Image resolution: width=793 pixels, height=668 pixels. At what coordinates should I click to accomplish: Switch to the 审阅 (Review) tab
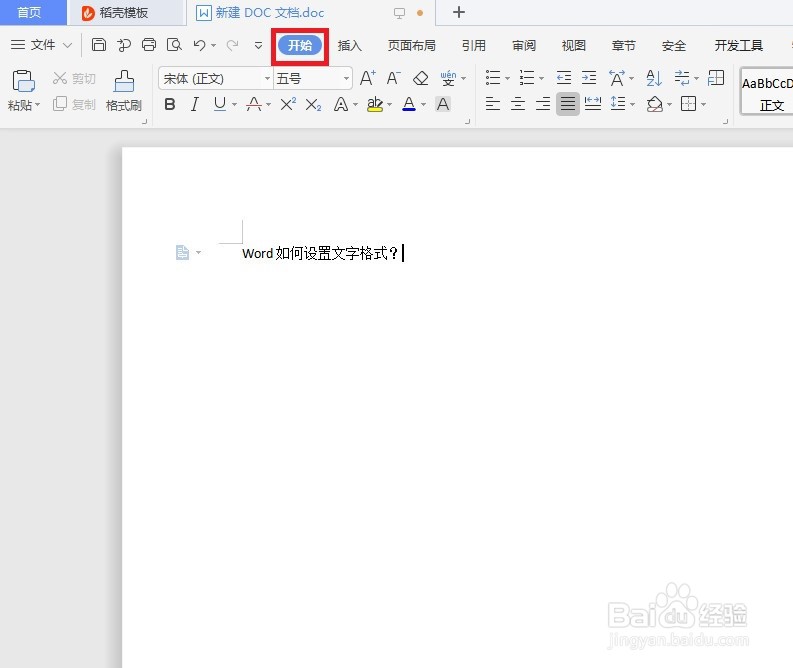(x=524, y=46)
